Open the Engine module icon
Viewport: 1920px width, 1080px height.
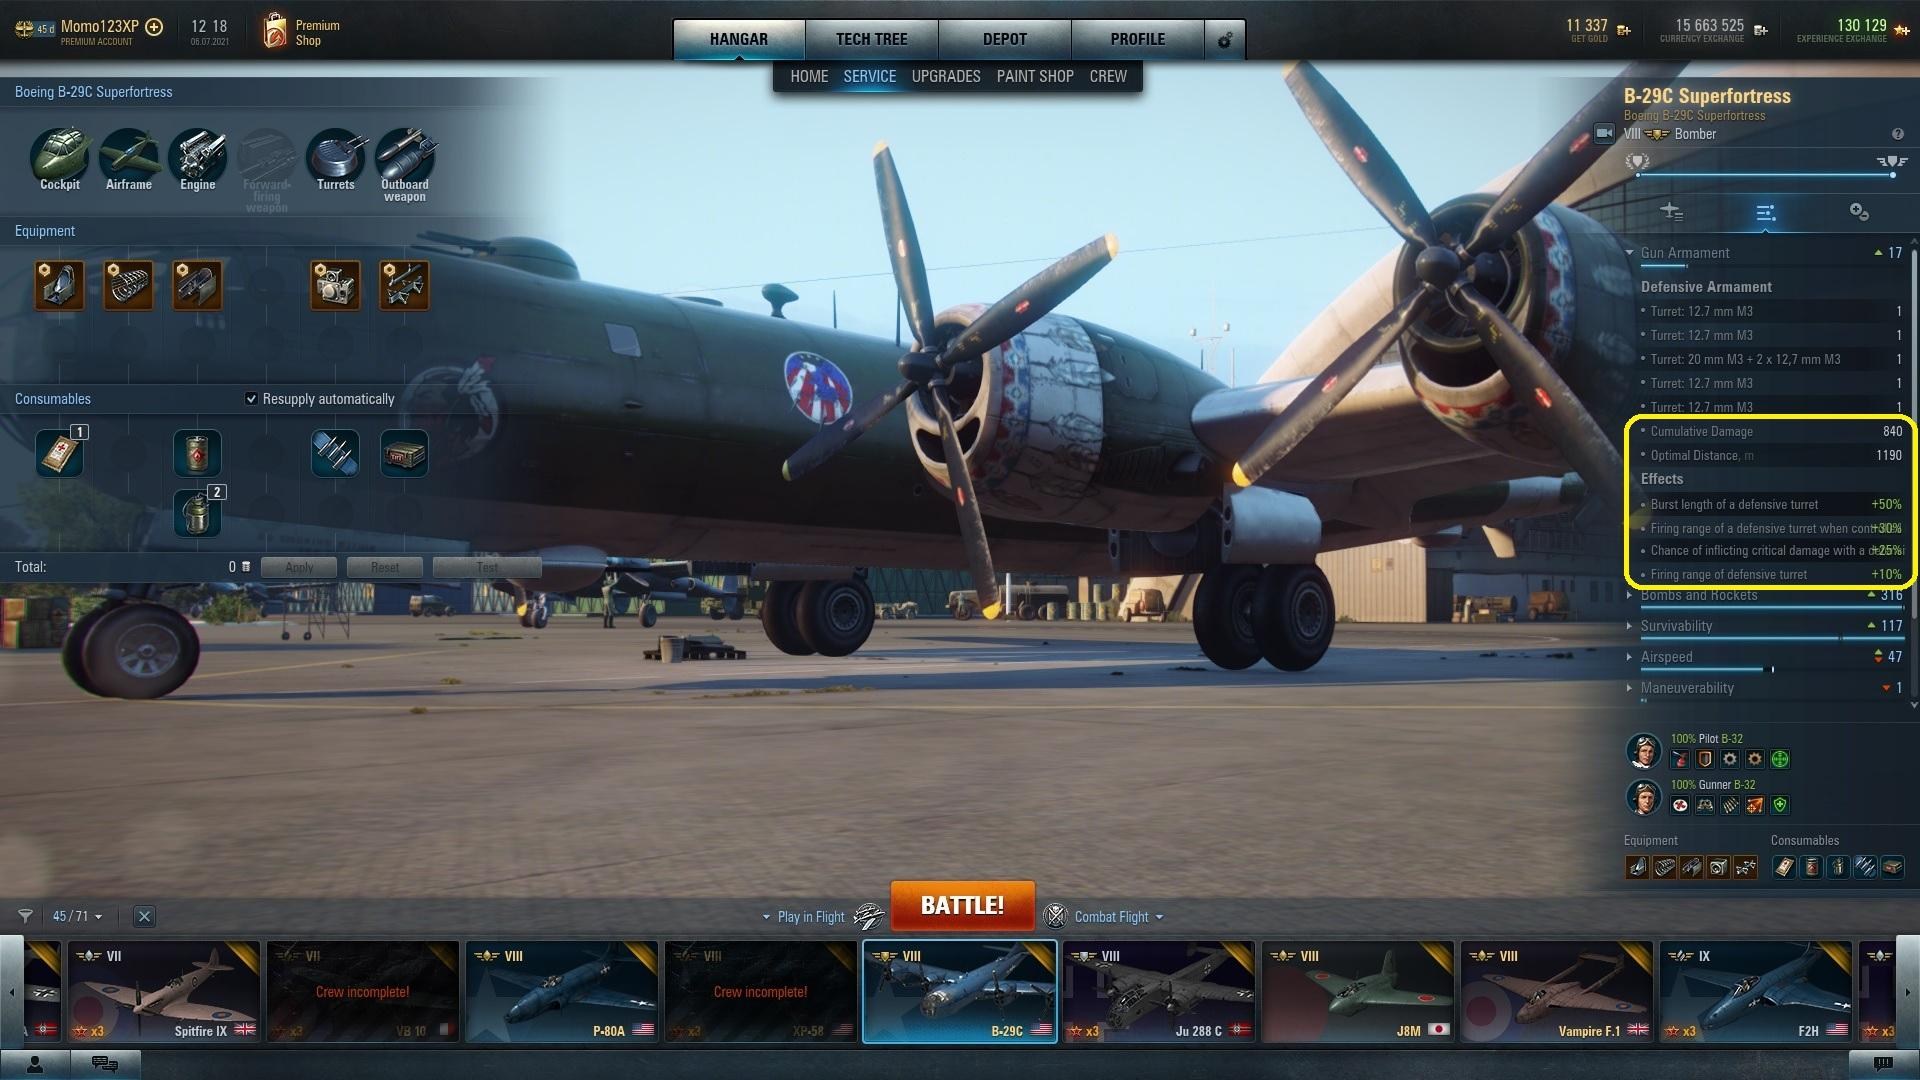(198, 155)
